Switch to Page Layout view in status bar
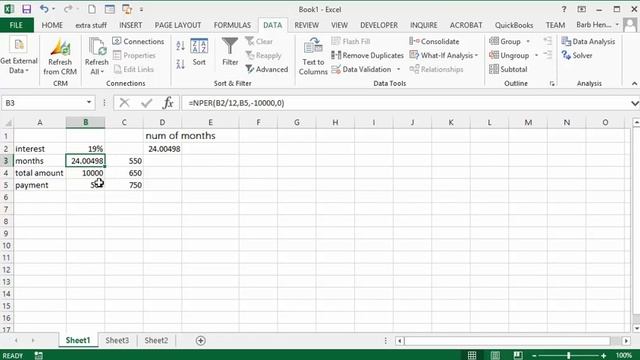This screenshot has width=640, height=360. coord(495,356)
